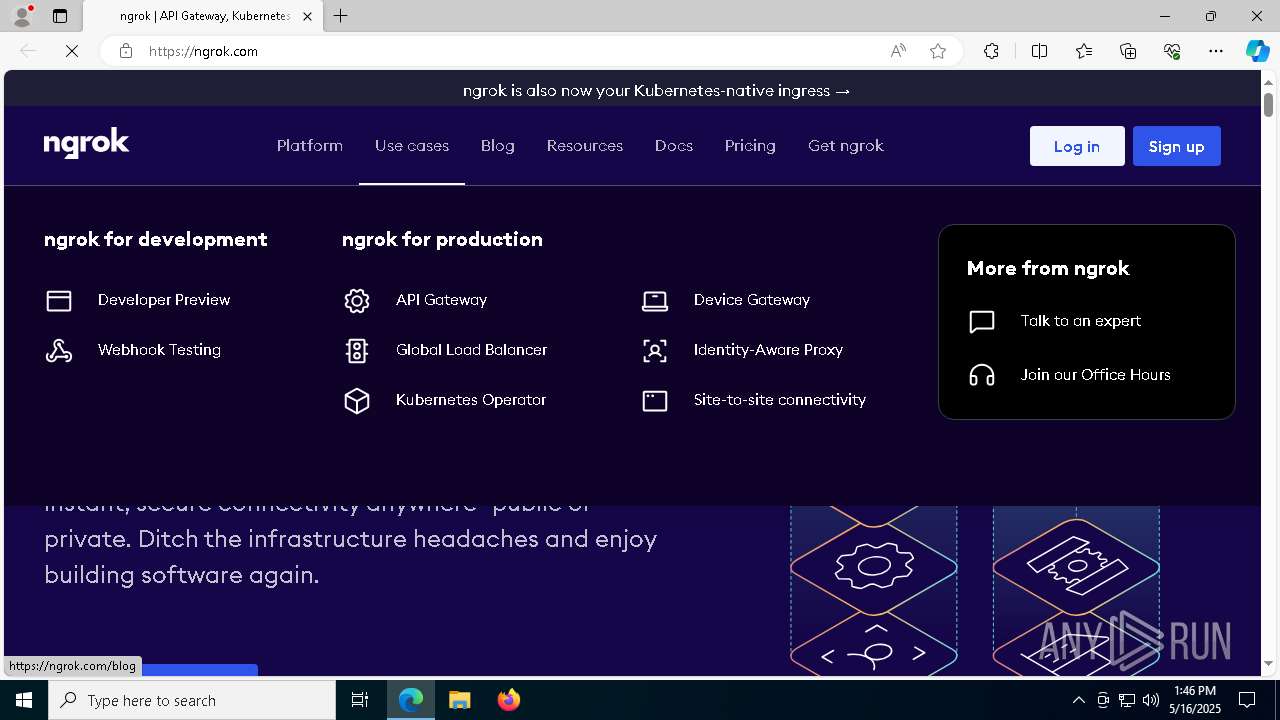The height and width of the screenshot is (720, 1280).
Task: Click the Office Hours headphones icon
Action: (982, 375)
